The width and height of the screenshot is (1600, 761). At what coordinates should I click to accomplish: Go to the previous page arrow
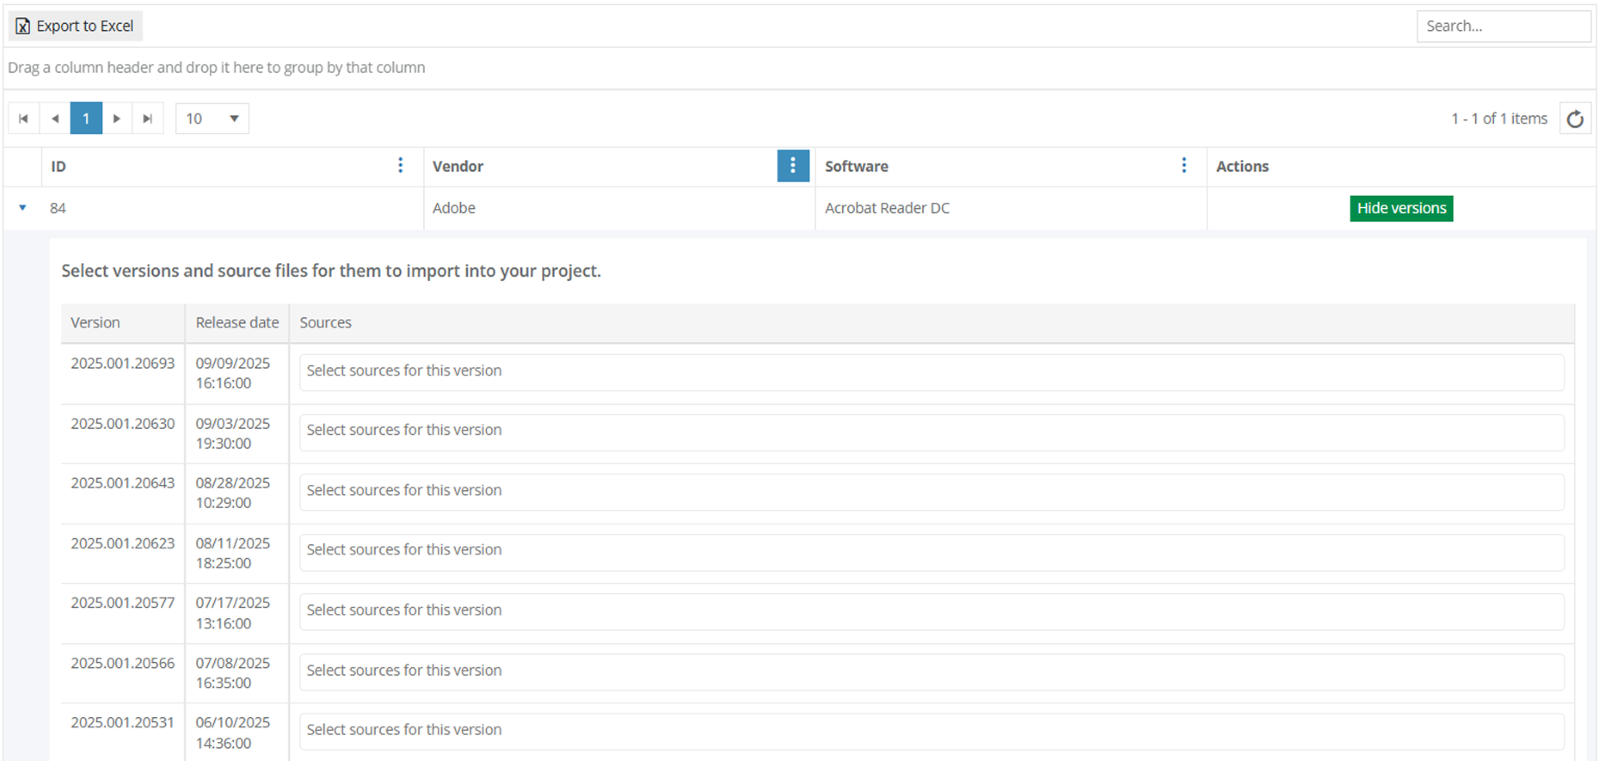pos(55,119)
